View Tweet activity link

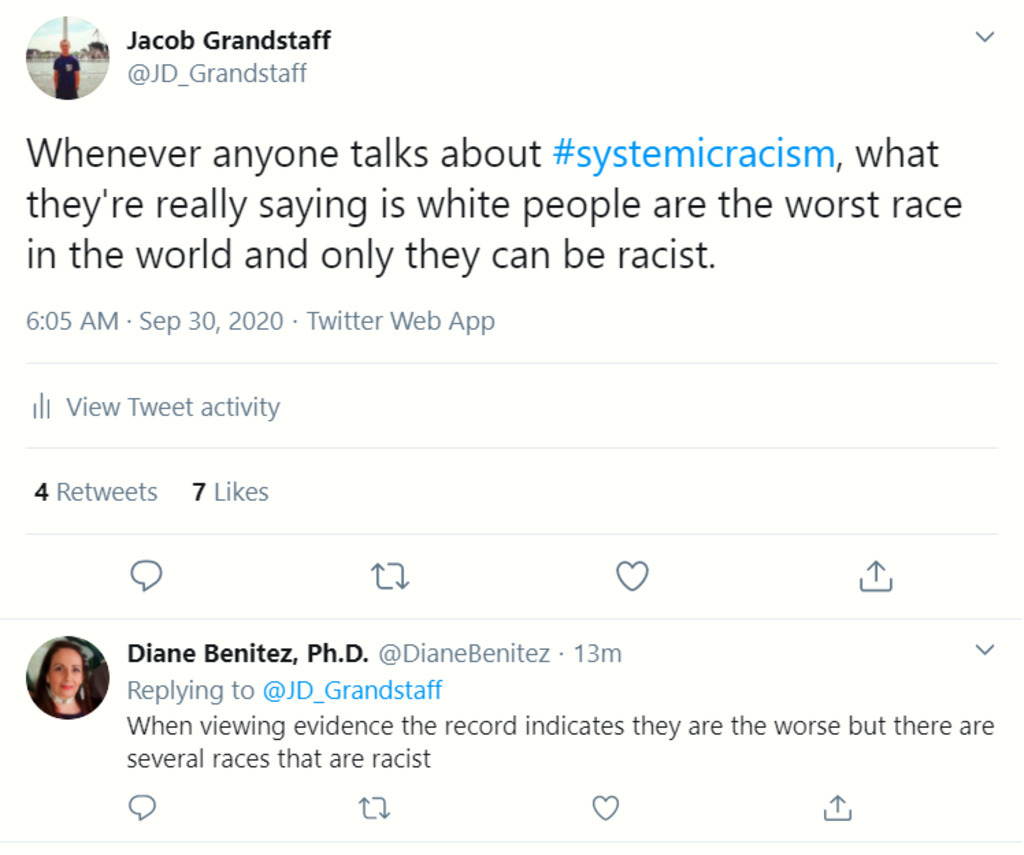click(173, 407)
